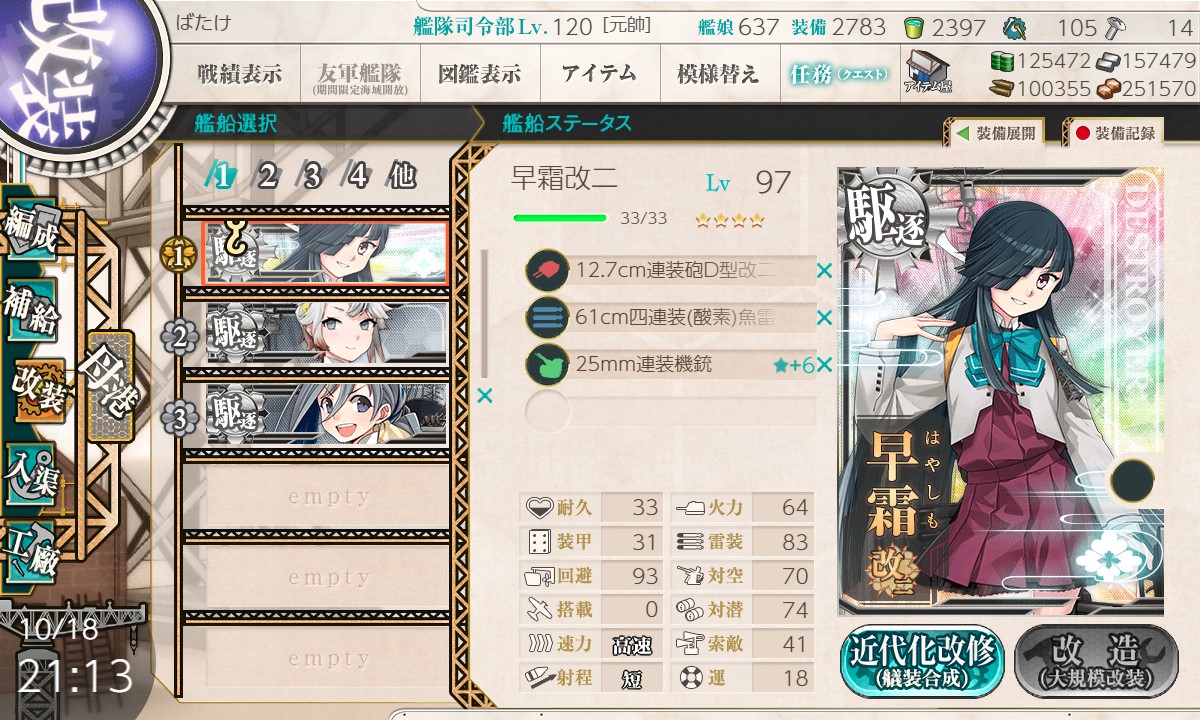1200x720 pixels.
Task: Remove 25mm連装機銃 with its X mark
Action: tap(824, 365)
